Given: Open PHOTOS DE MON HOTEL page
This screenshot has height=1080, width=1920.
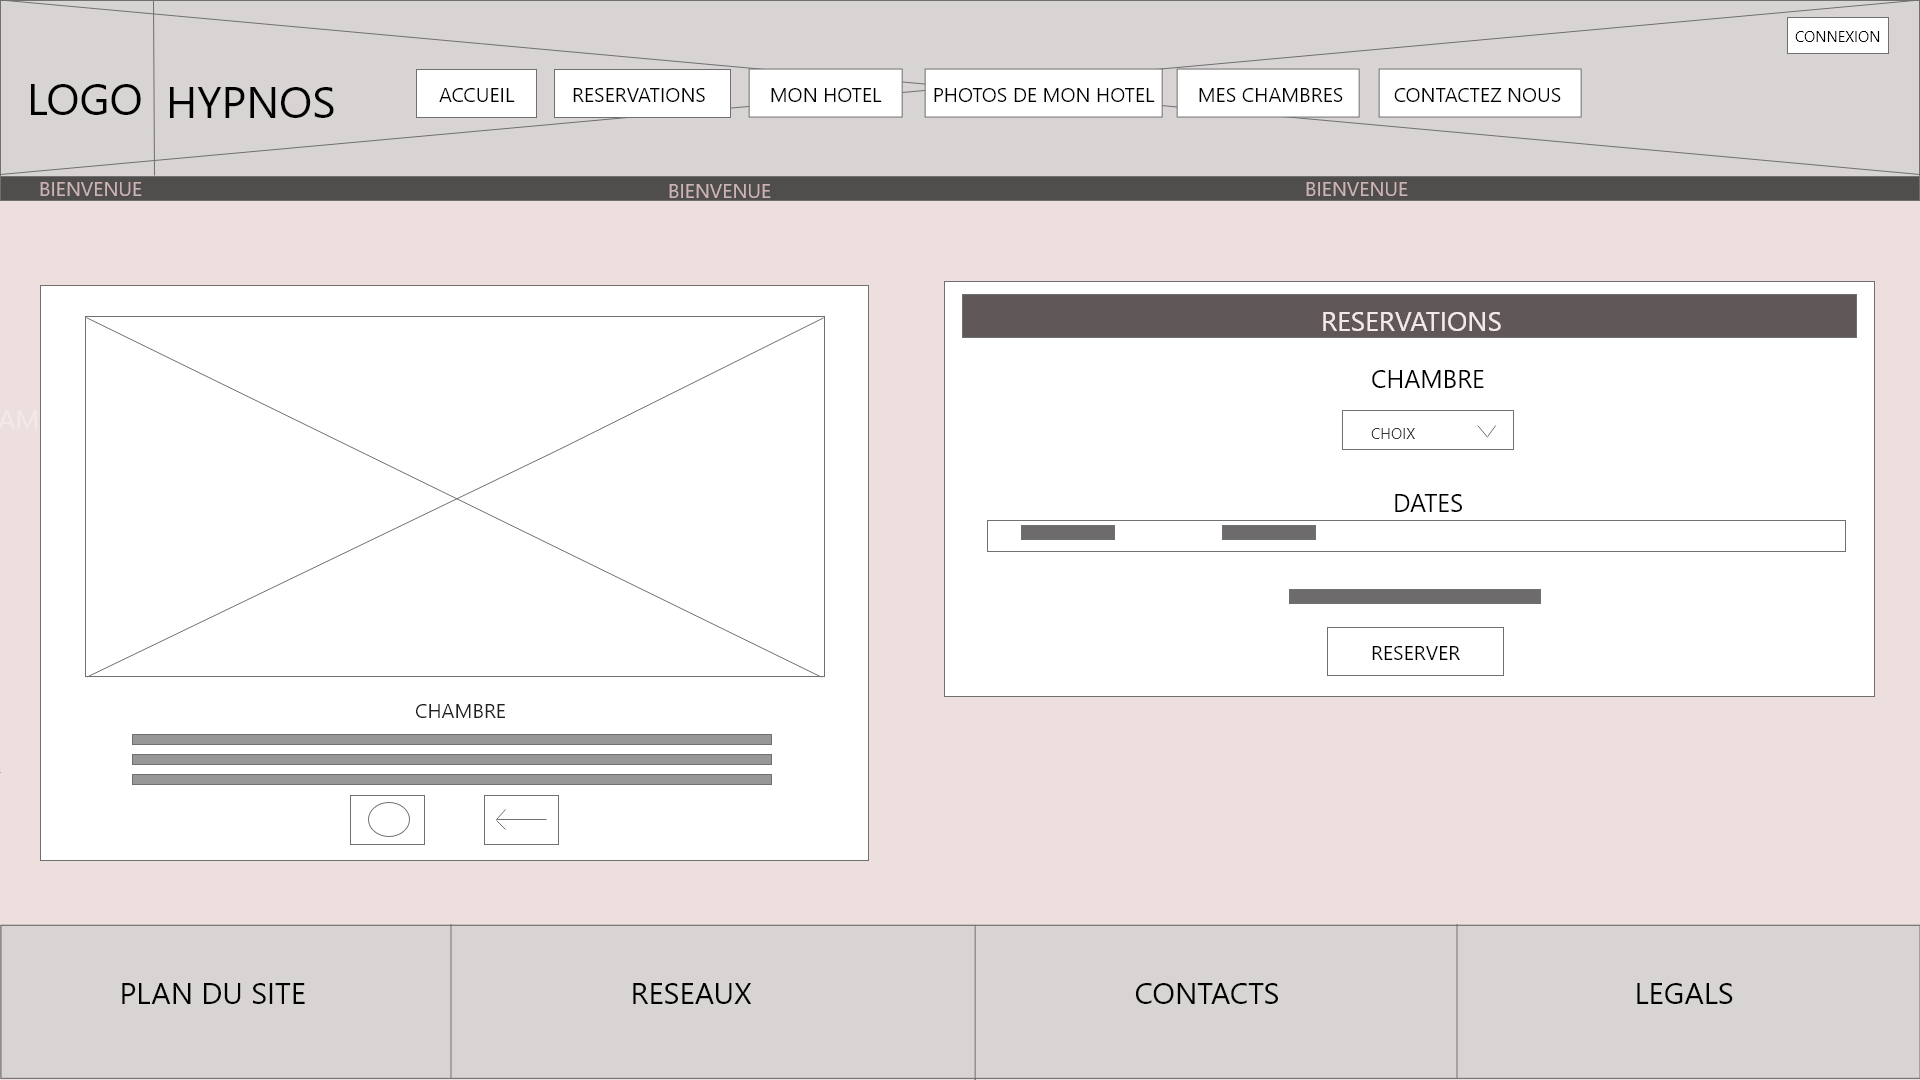Looking at the screenshot, I should (1043, 94).
